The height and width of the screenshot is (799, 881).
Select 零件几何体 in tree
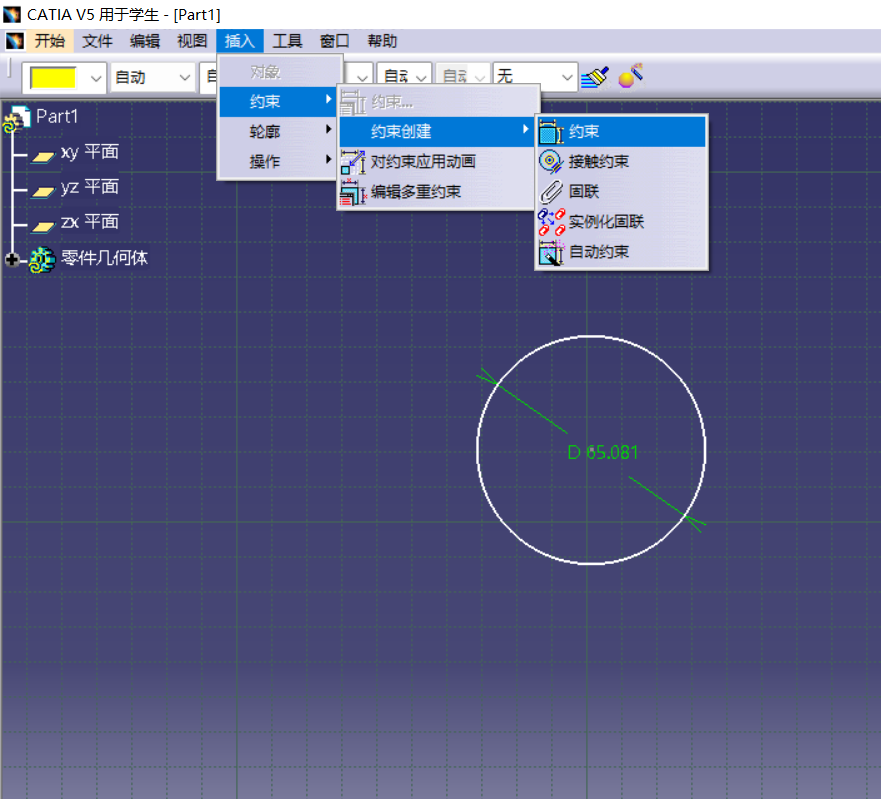coord(105,258)
